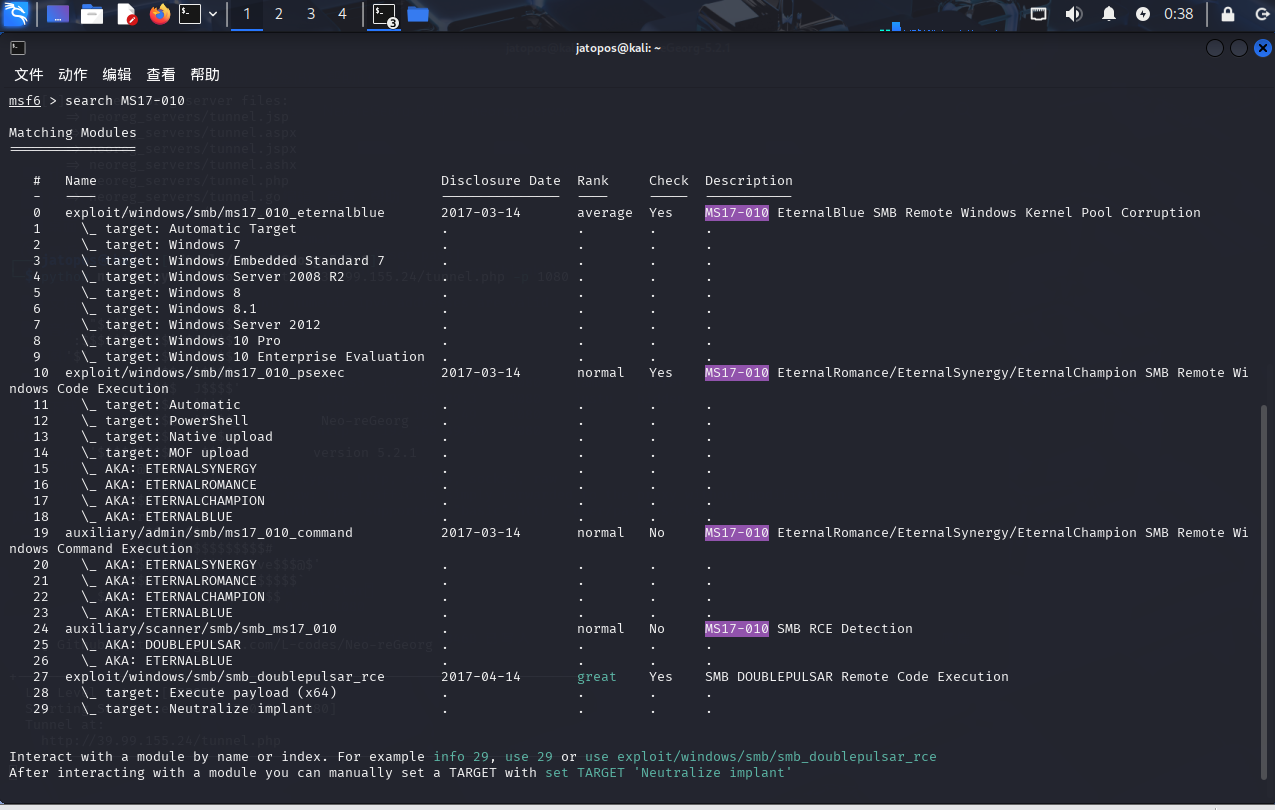Lock the screen with padlock icon
1275x810 pixels.
coord(1228,14)
